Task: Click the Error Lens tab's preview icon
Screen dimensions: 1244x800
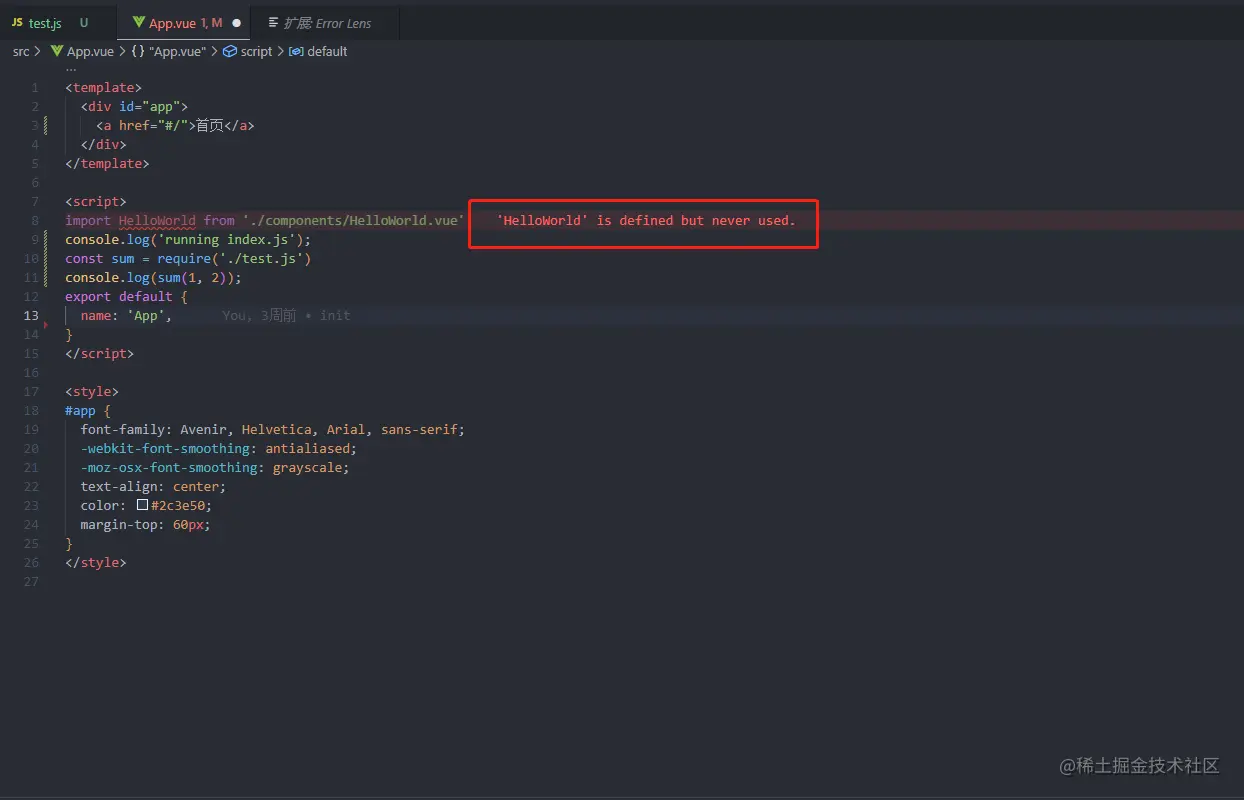Action: [x=273, y=22]
